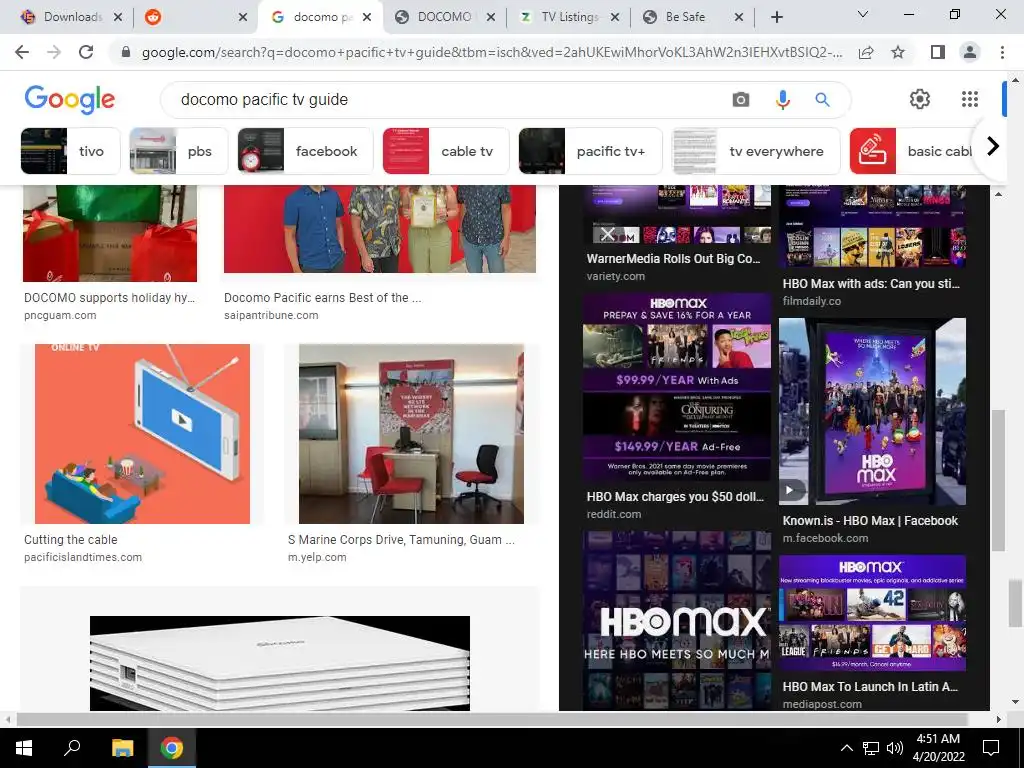Image resolution: width=1024 pixels, height=768 pixels.
Task: Open S Marine Corps Drive title link
Action: 401,539
